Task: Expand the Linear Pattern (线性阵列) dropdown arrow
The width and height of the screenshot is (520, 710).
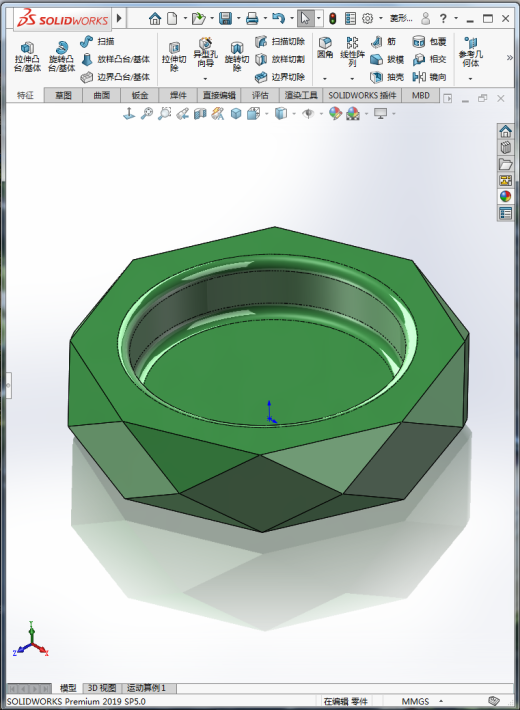Action: 352,78
